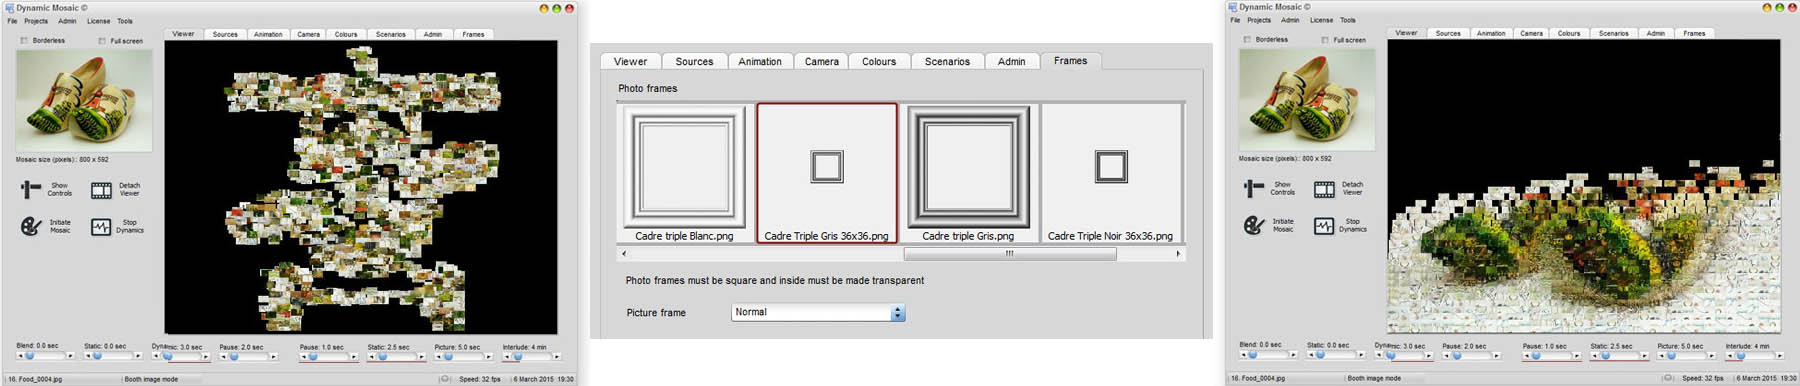Select the Cadre triple Blanc.png frame thumbnail
Screen dimensions: 1800x386
point(685,173)
